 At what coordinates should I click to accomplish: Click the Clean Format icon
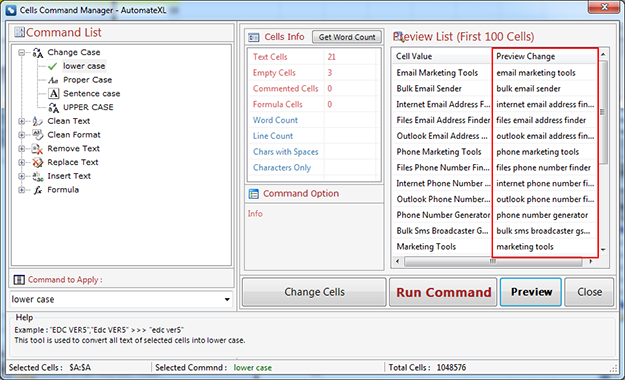pos(37,135)
